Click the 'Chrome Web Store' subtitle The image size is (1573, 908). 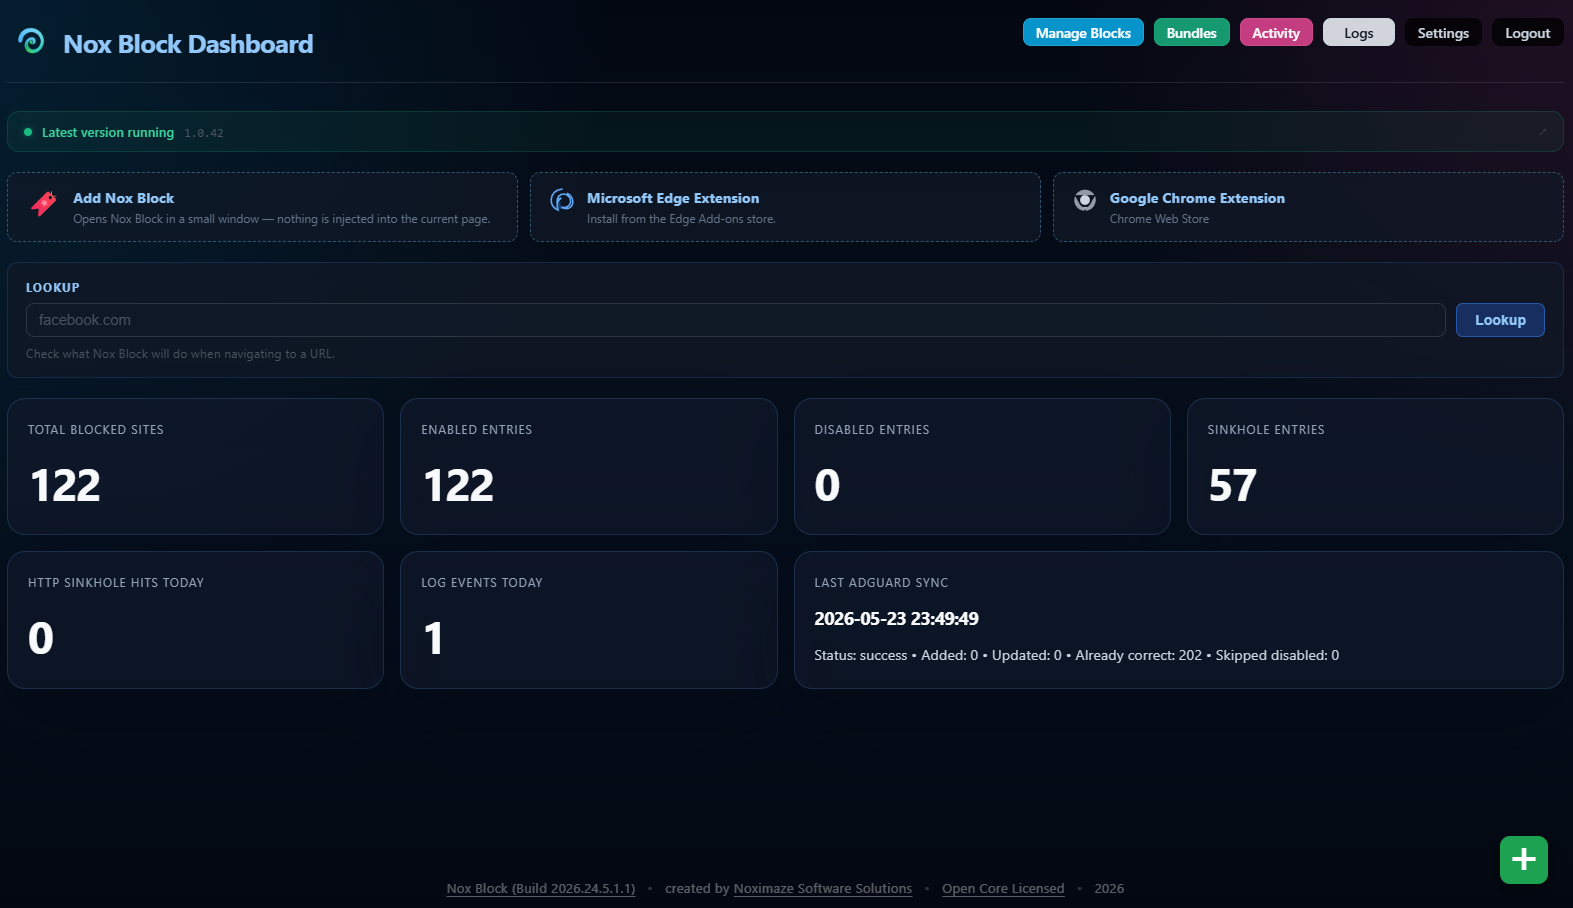pyautogui.click(x=1159, y=219)
